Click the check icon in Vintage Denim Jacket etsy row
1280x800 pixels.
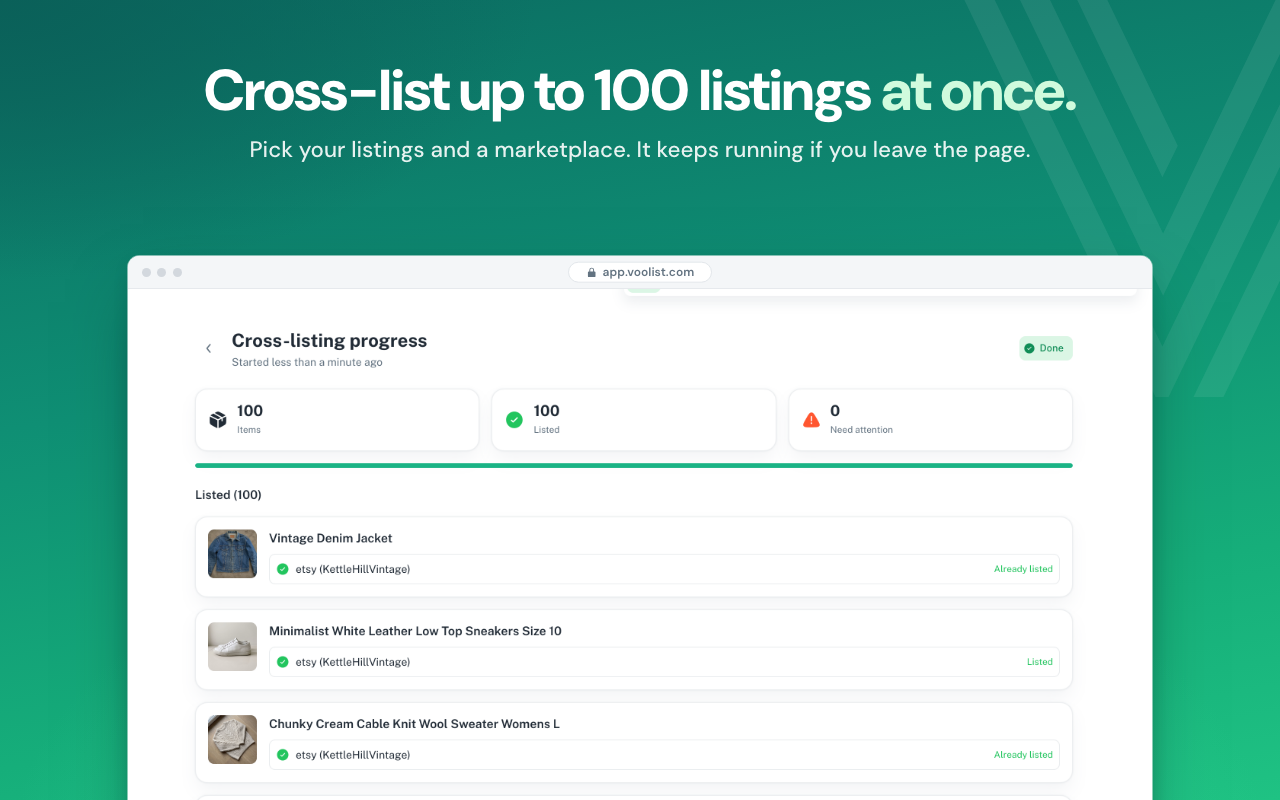(x=282, y=569)
